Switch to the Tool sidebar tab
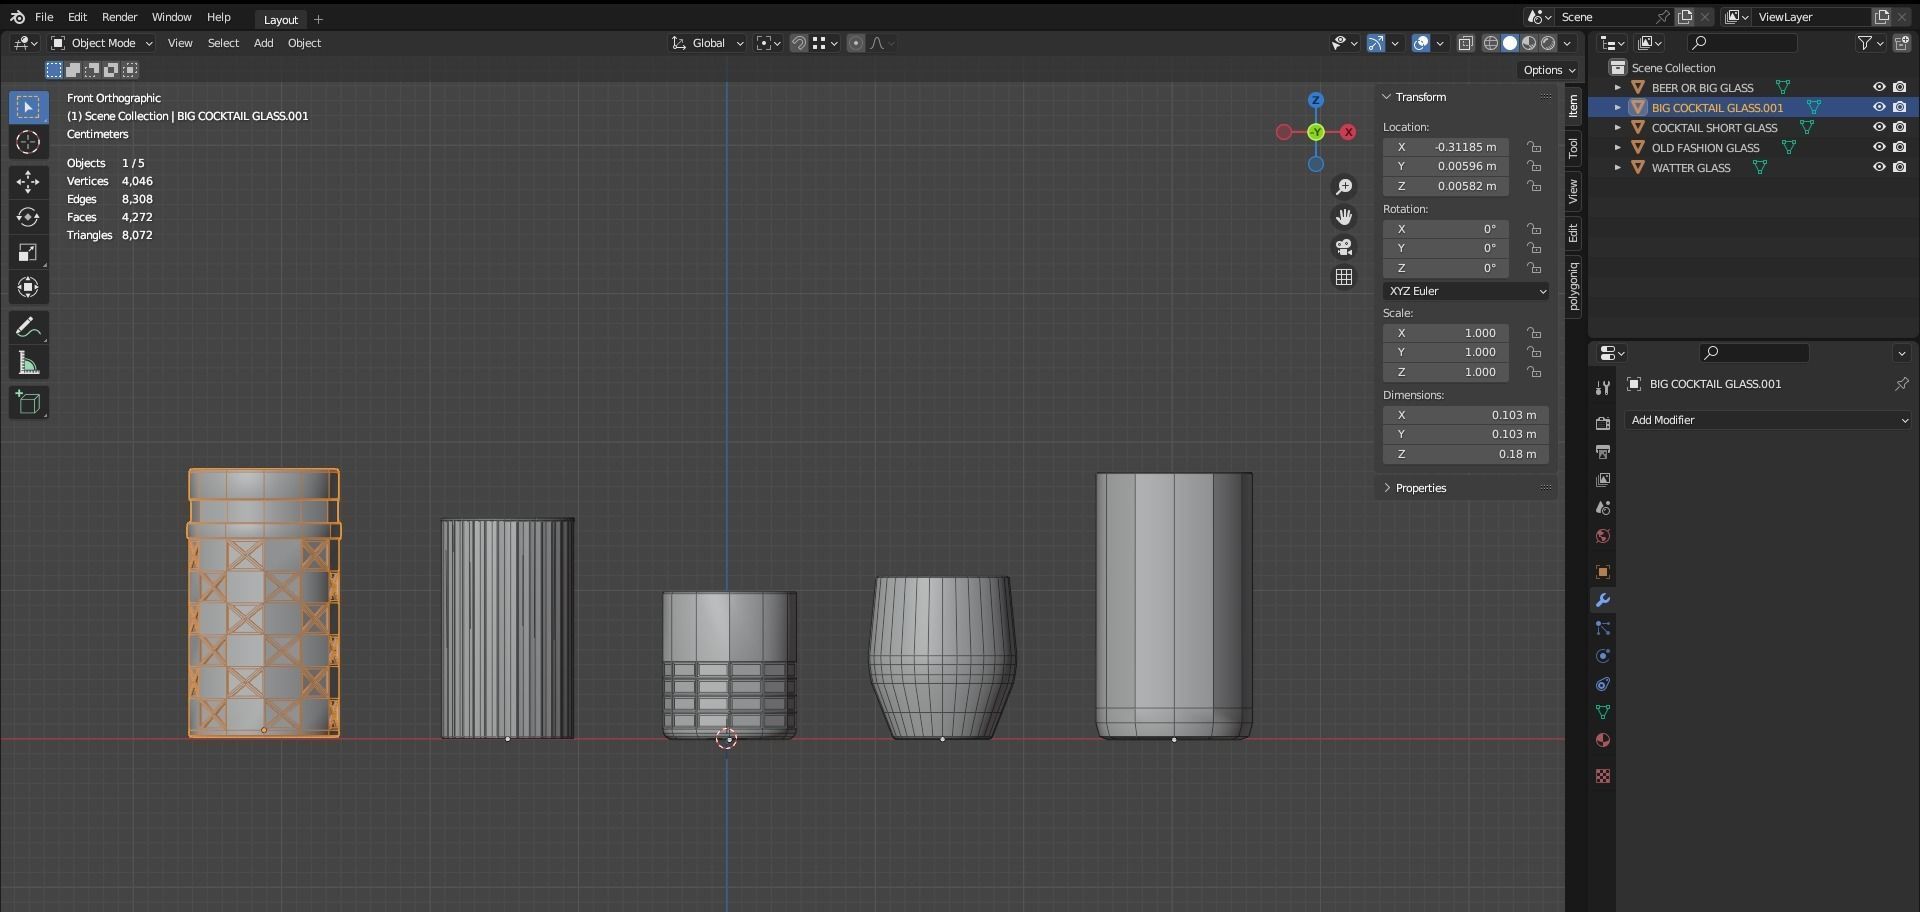The image size is (1920, 912). point(1573,149)
